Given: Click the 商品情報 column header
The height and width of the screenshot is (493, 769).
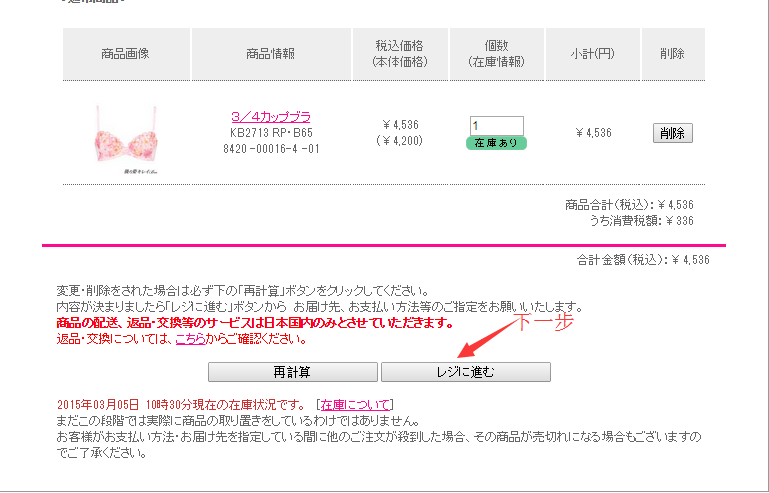Looking at the screenshot, I should click(x=271, y=54).
